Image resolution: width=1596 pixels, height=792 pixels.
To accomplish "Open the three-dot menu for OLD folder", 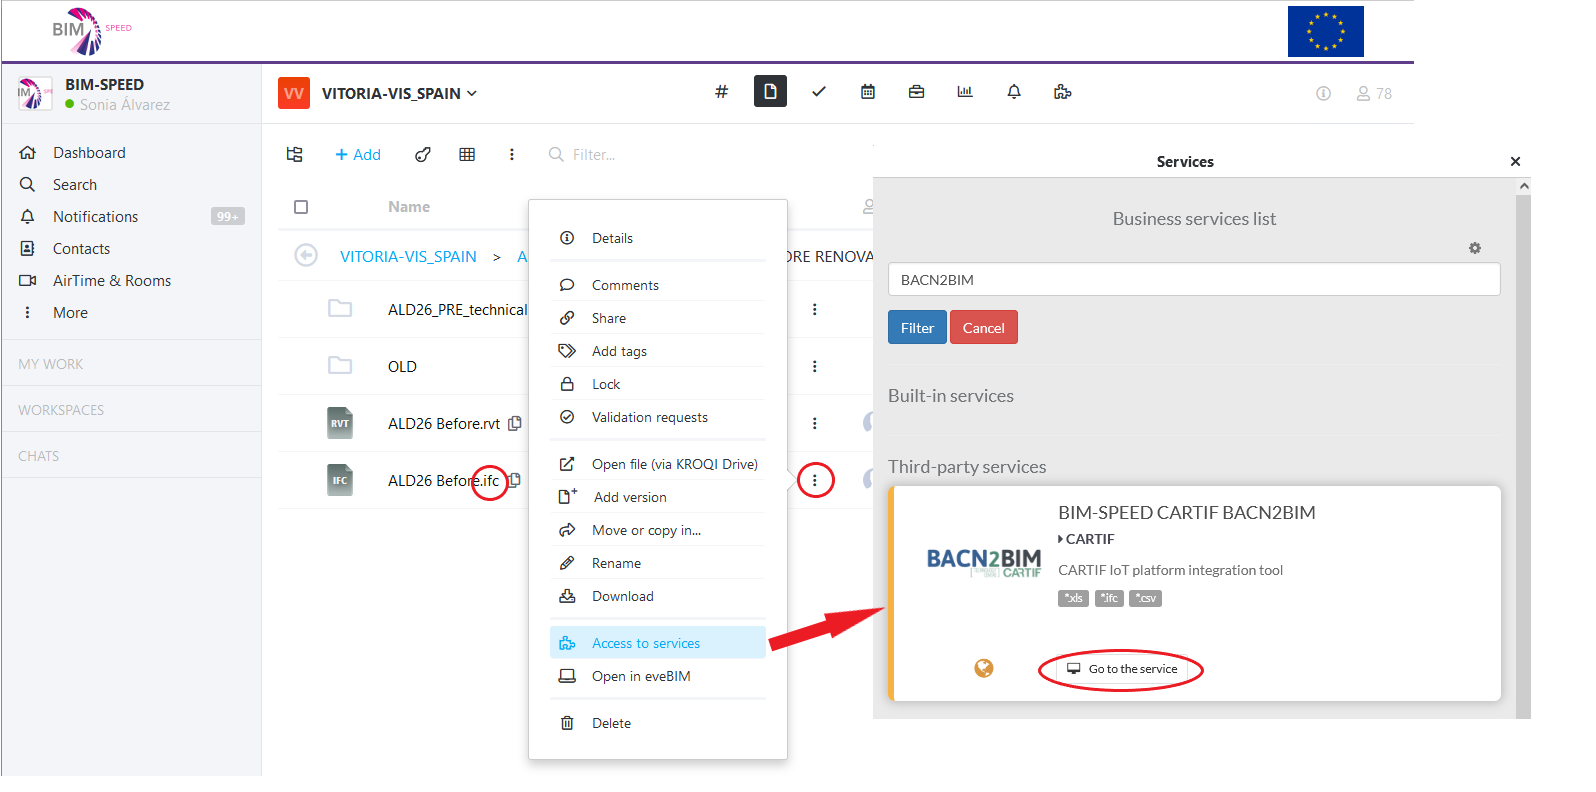I will (815, 366).
